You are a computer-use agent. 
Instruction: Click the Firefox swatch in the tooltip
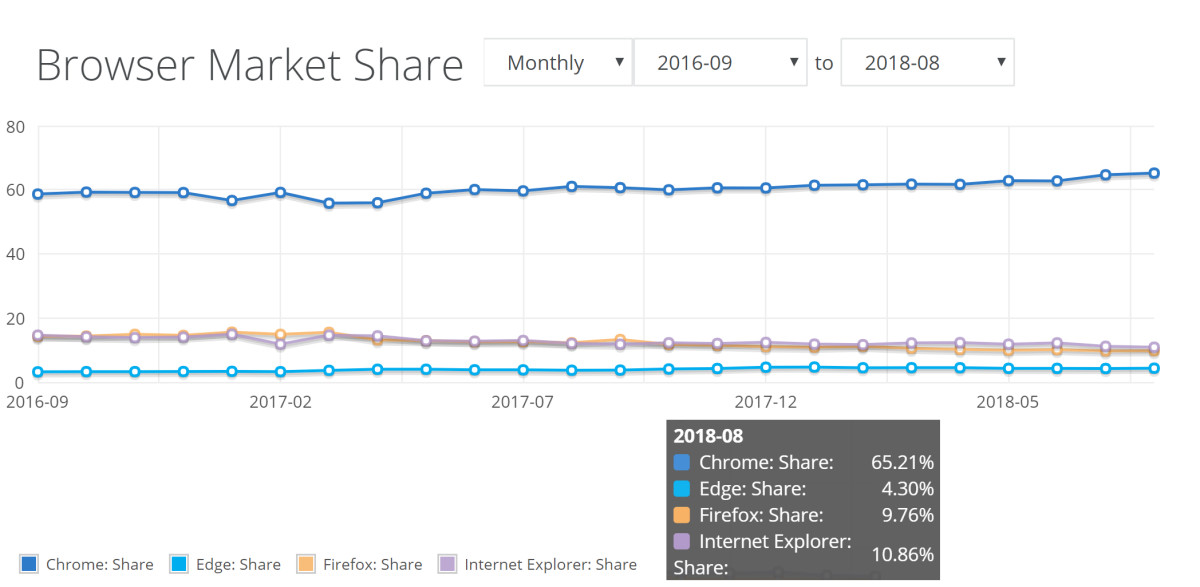pyautogui.click(x=681, y=514)
